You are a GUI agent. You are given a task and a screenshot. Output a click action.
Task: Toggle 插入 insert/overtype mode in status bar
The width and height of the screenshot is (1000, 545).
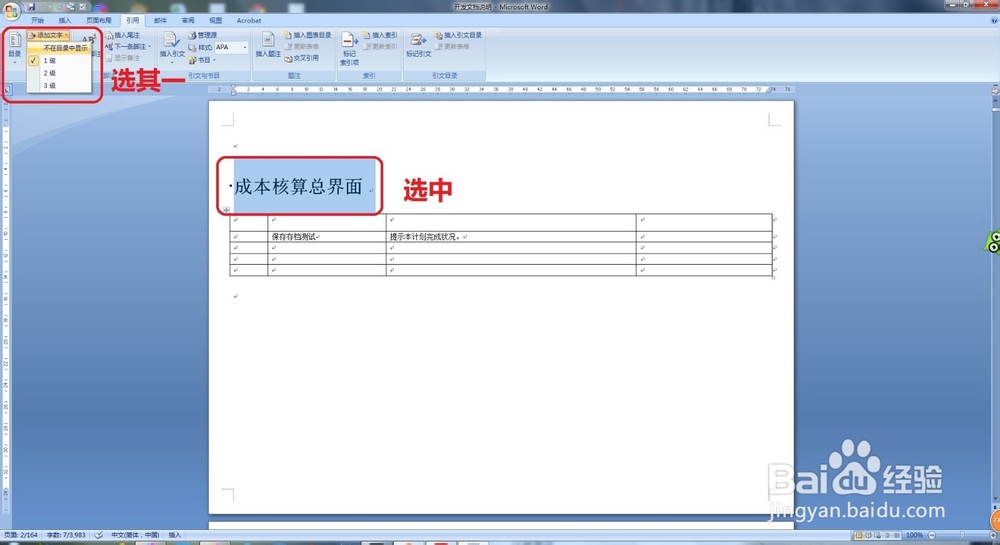tap(175, 535)
